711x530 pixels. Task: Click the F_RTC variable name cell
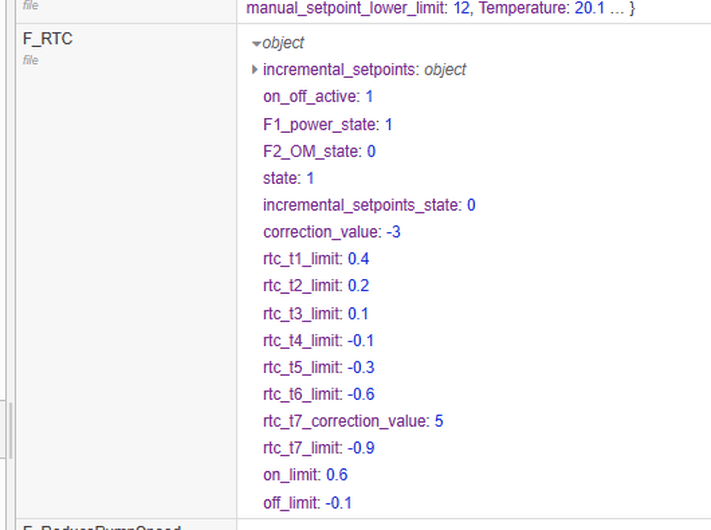pyautogui.click(x=48, y=40)
